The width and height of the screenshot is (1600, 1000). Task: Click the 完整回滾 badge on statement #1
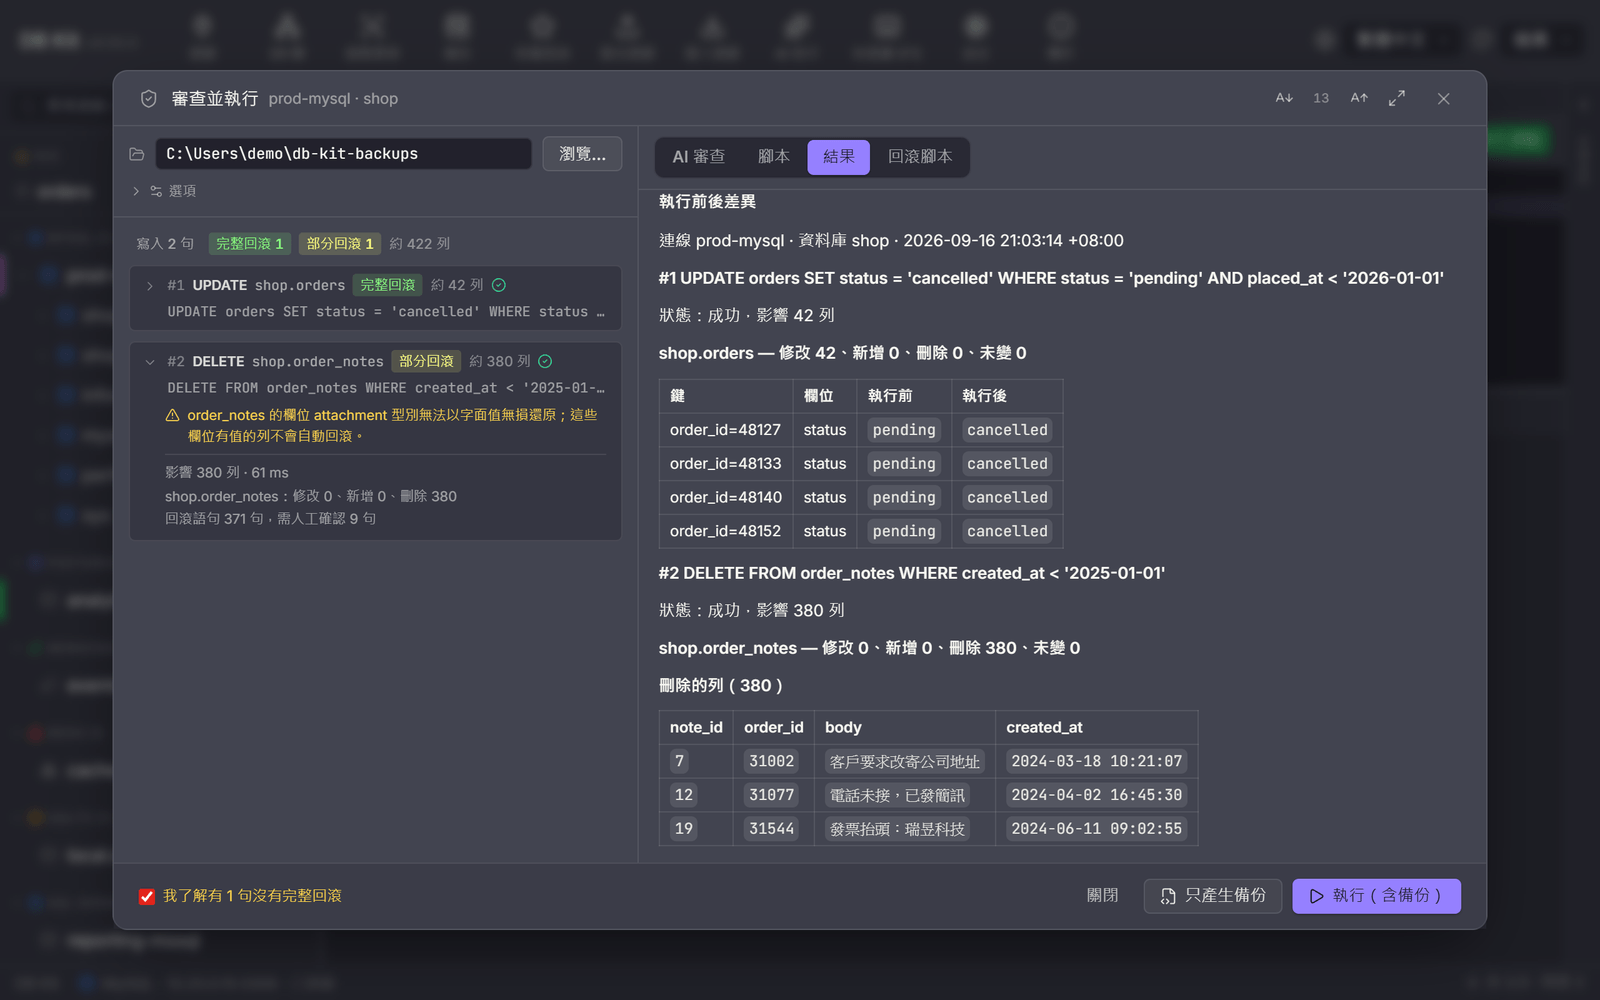(x=387, y=285)
